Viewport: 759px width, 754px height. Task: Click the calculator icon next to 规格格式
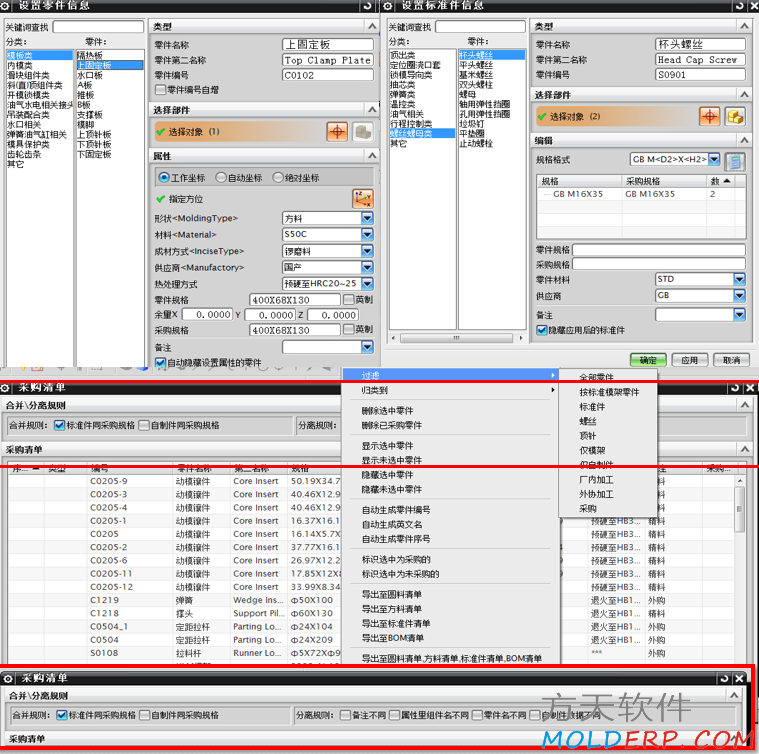[735, 160]
